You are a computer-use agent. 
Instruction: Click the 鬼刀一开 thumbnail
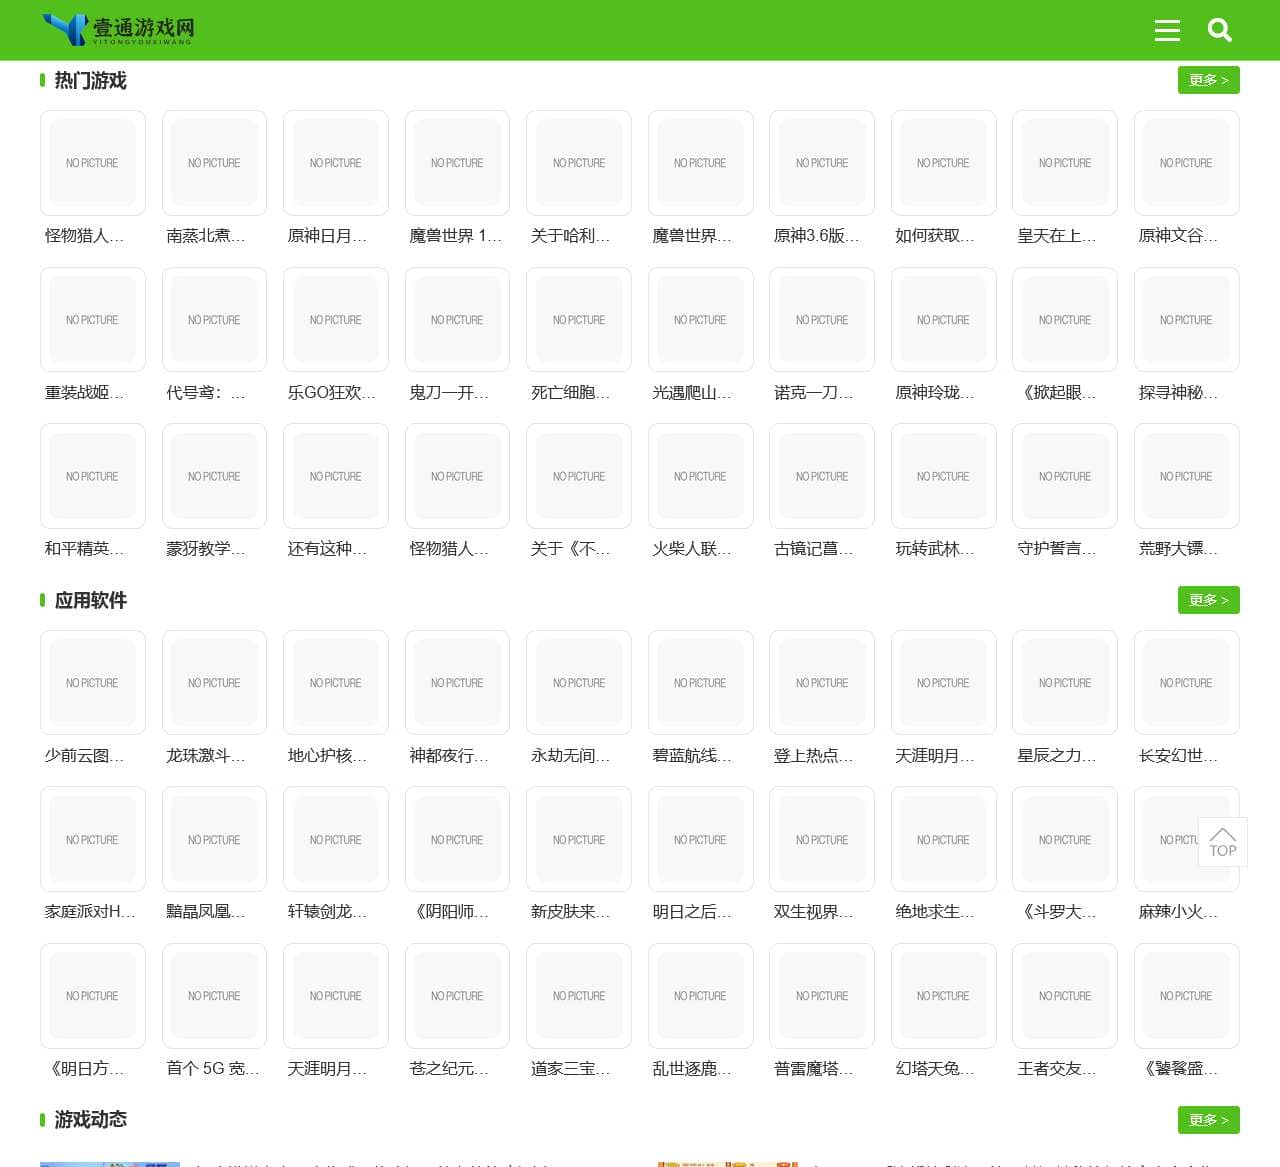(457, 320)
